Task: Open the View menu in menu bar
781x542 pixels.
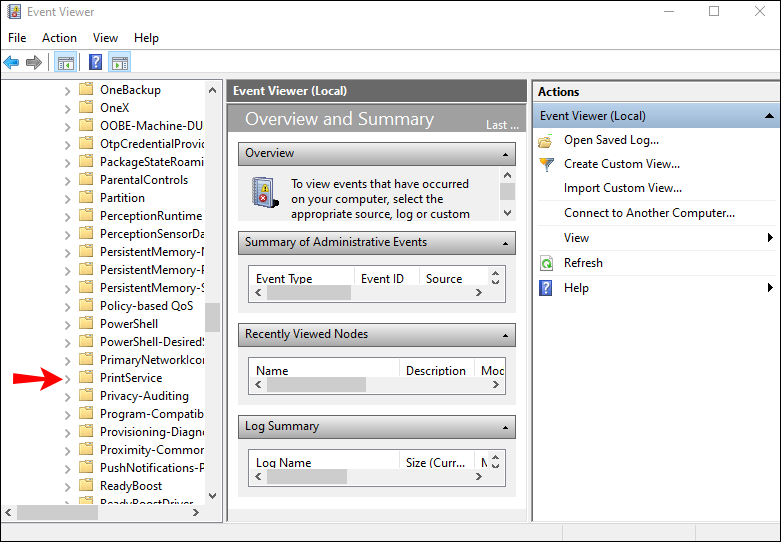Action: [x=105, y=38]
